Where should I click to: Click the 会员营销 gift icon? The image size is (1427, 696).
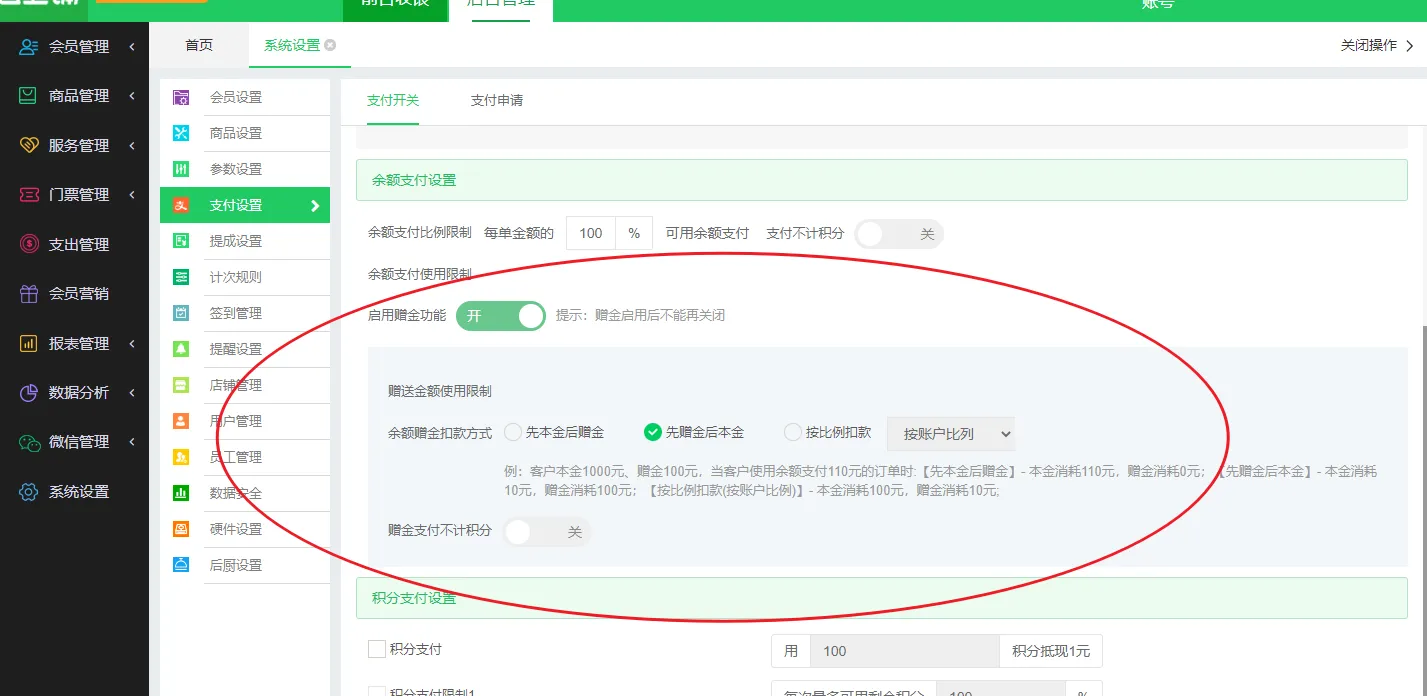point(29,294)
